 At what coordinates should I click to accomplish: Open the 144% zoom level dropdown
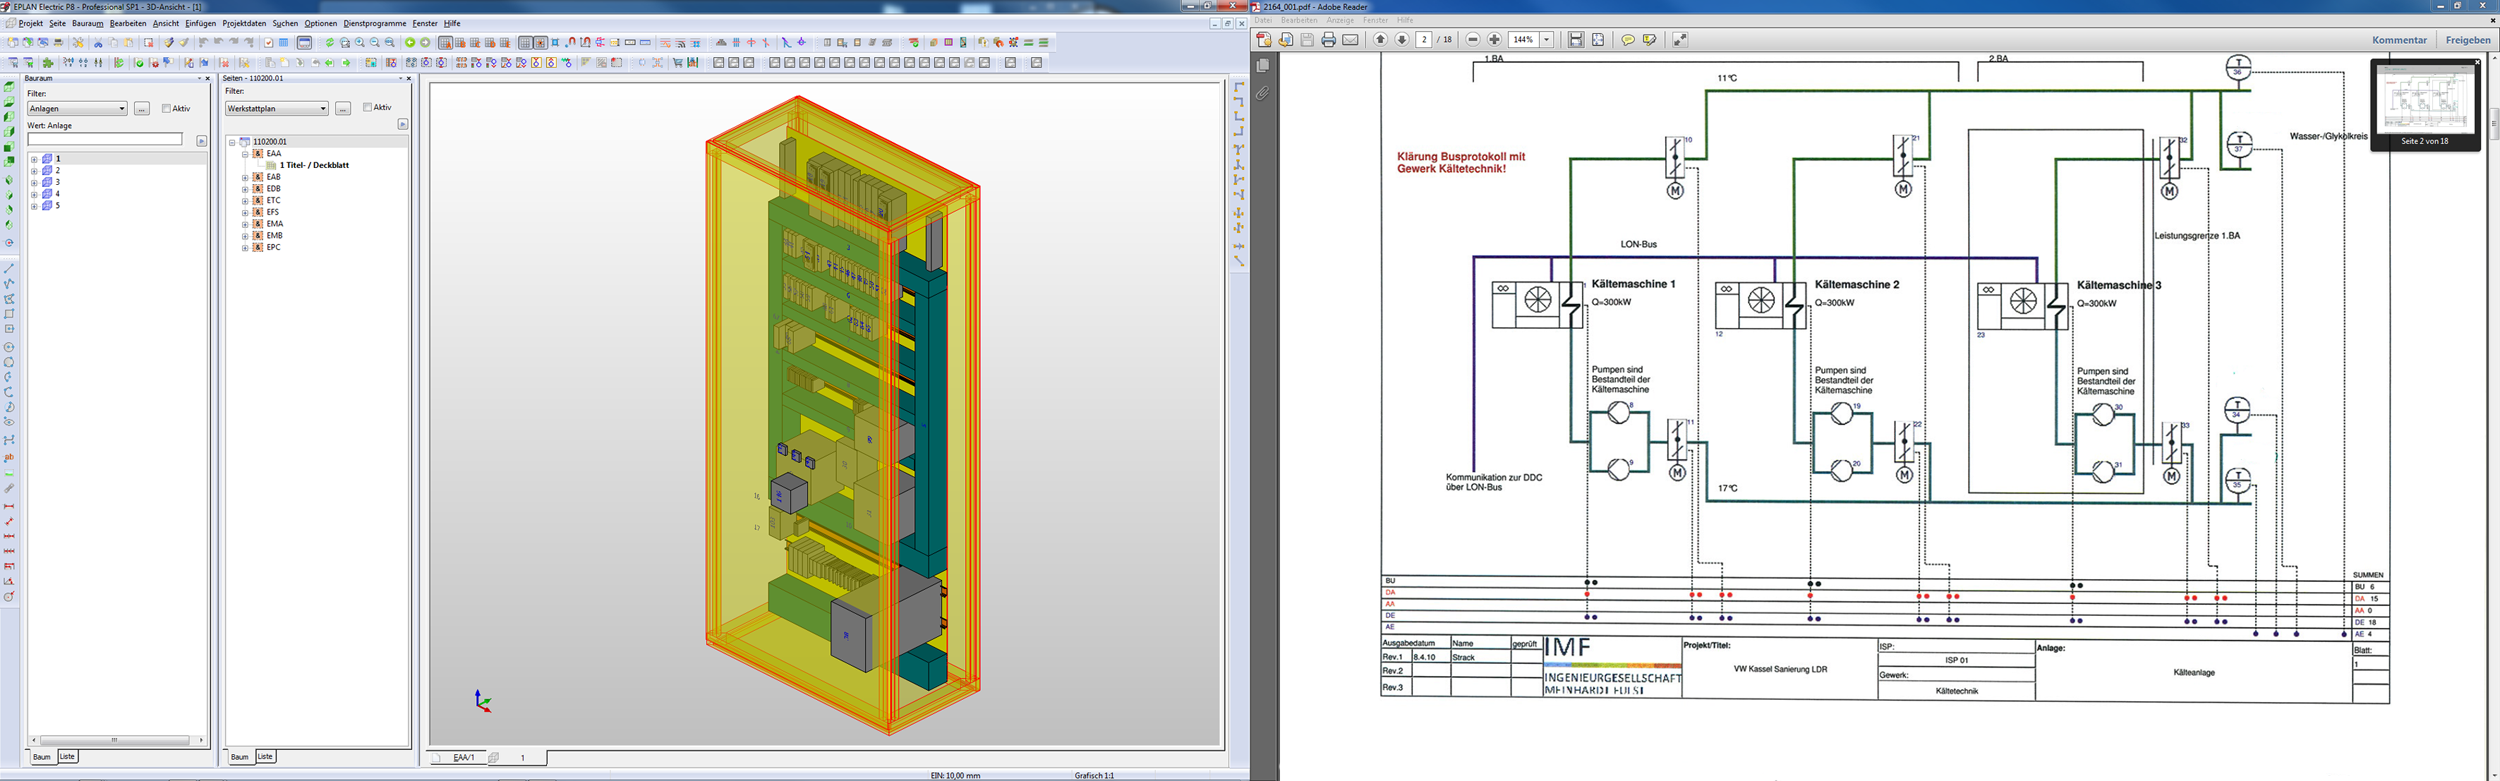tap(1546, 40)
